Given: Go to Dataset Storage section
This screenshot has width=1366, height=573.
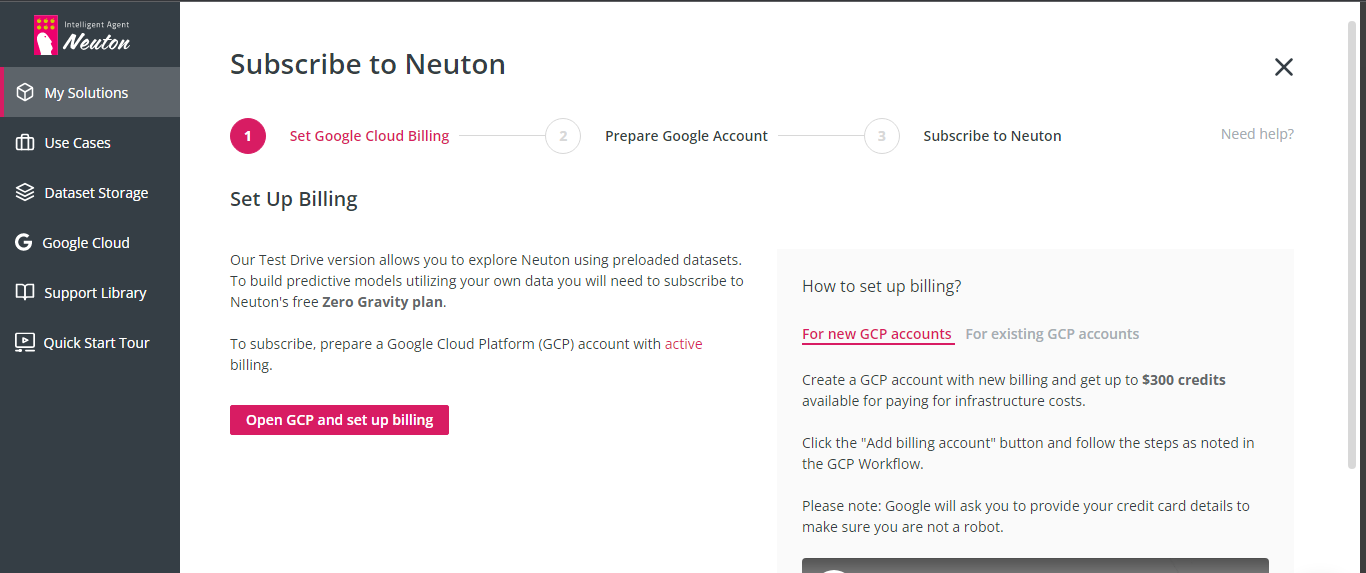Looking at the screenshot, I should pos(96,193).
